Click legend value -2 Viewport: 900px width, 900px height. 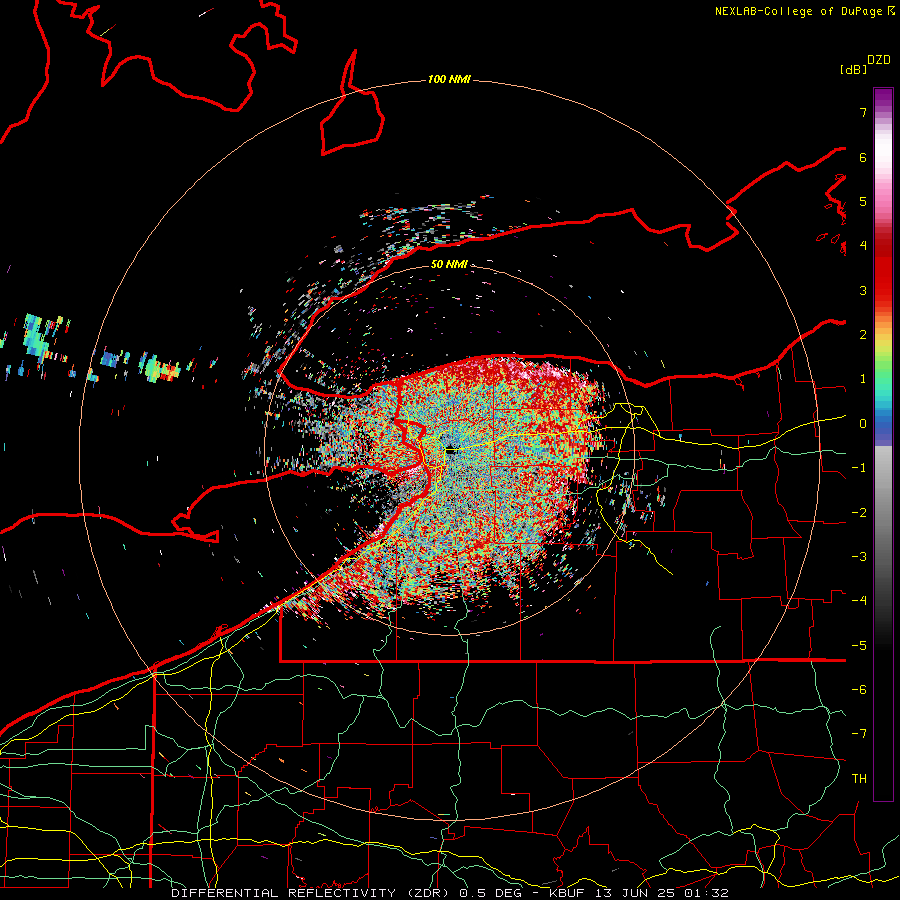859,513
